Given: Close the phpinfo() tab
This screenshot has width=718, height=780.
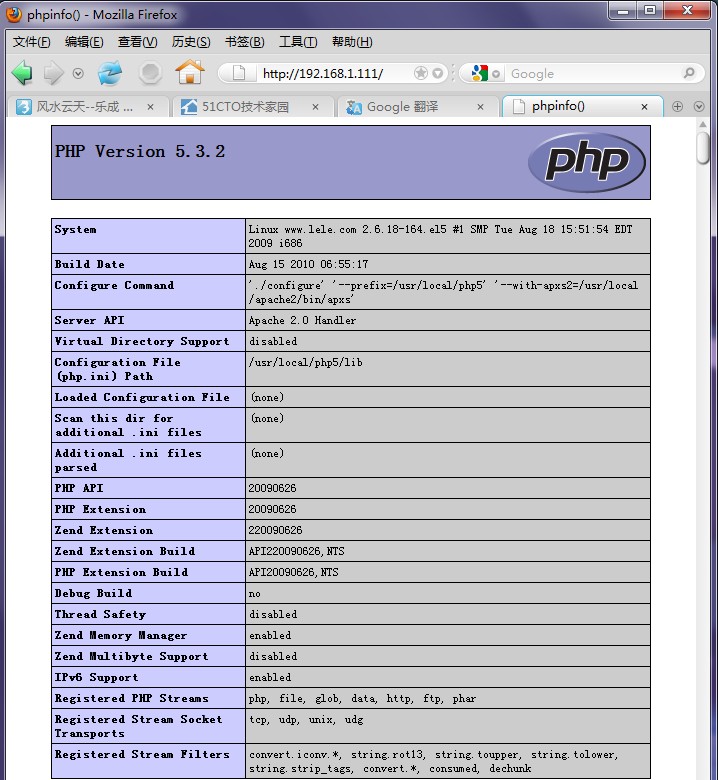Looking at the screenshot, I should point(644,107).
